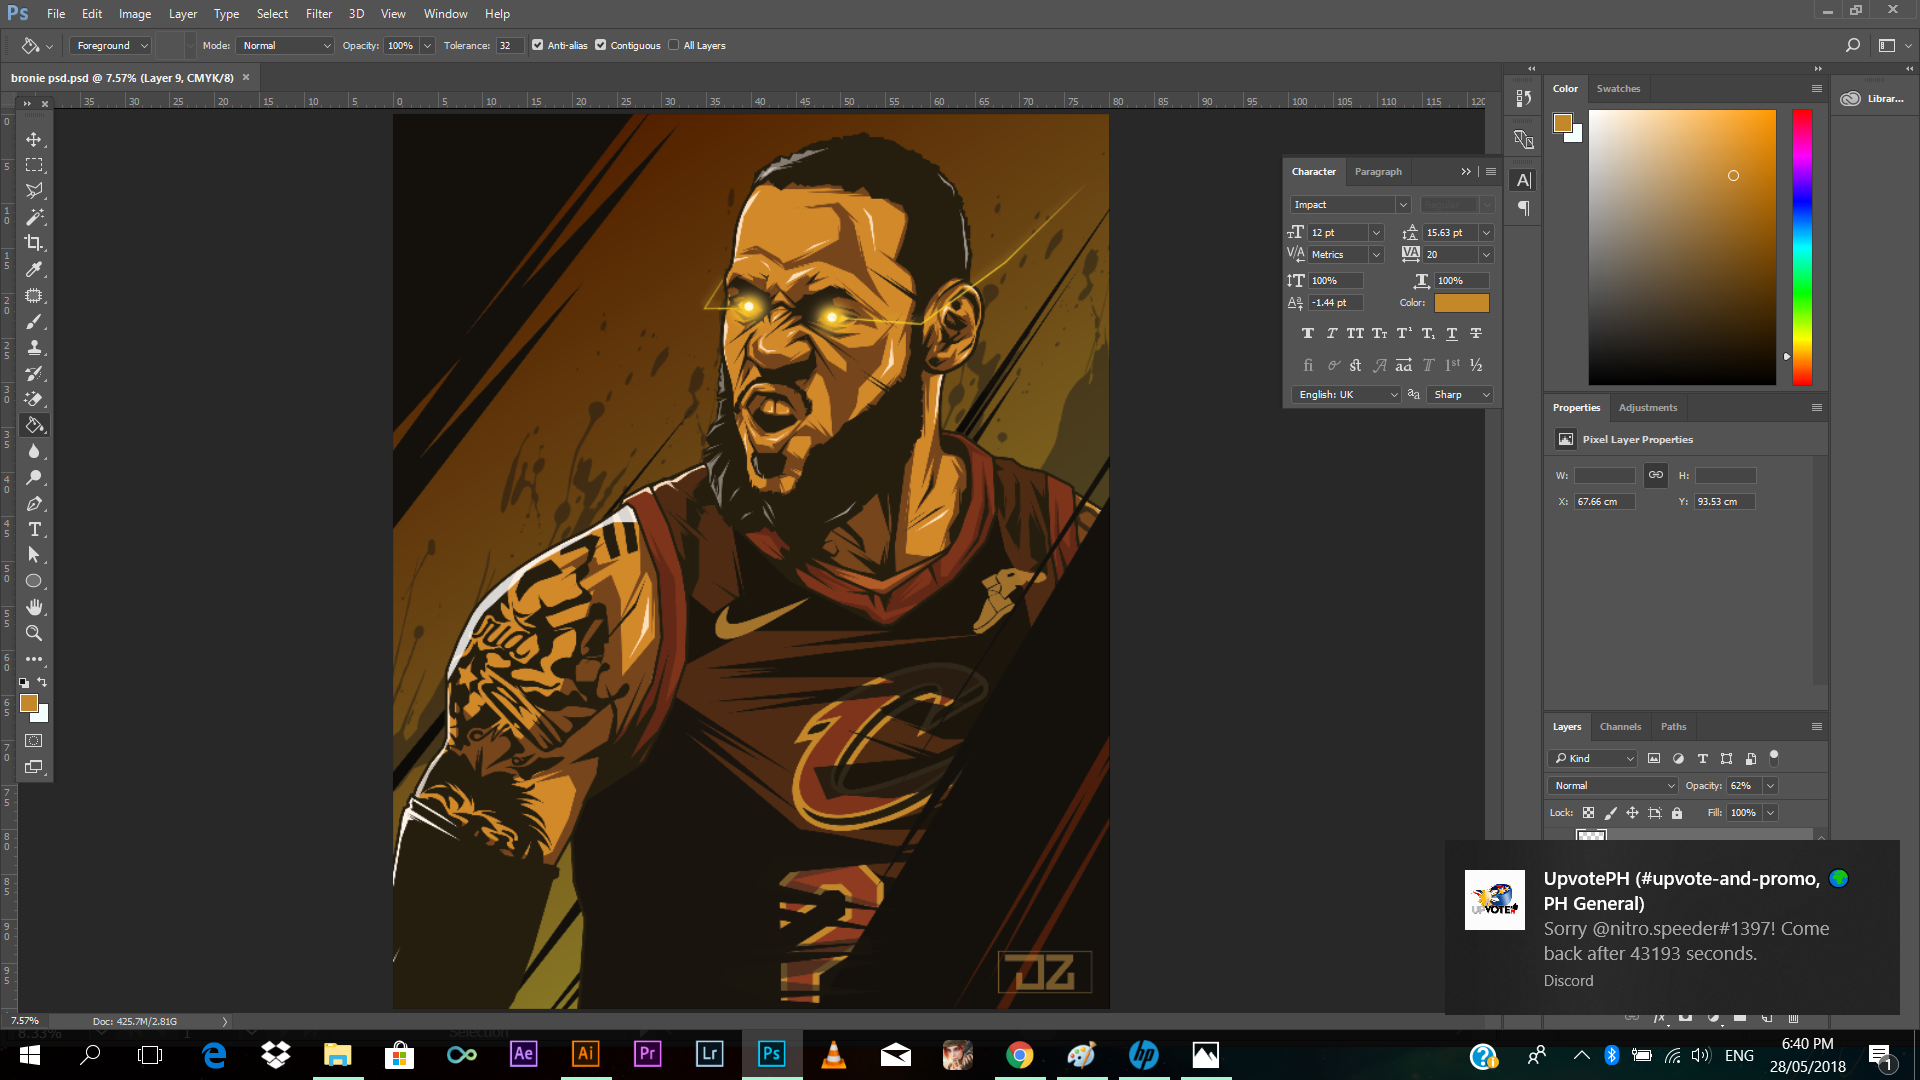The width and height of the screenshot is (1920, 1080).
Task: Select the Path Selection tool
Action: [x=34, y=555]
